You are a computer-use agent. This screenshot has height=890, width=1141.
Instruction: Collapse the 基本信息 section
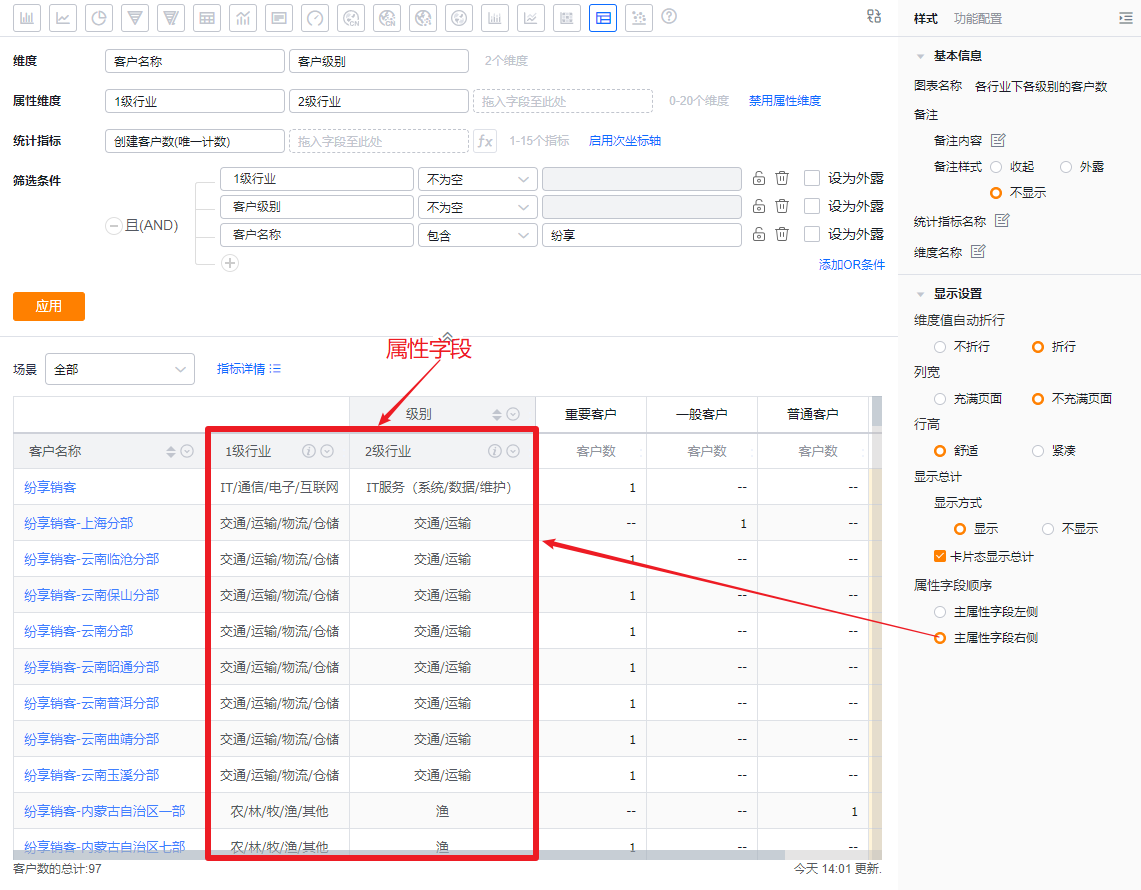pyautogui.click(x=921, y=56)
